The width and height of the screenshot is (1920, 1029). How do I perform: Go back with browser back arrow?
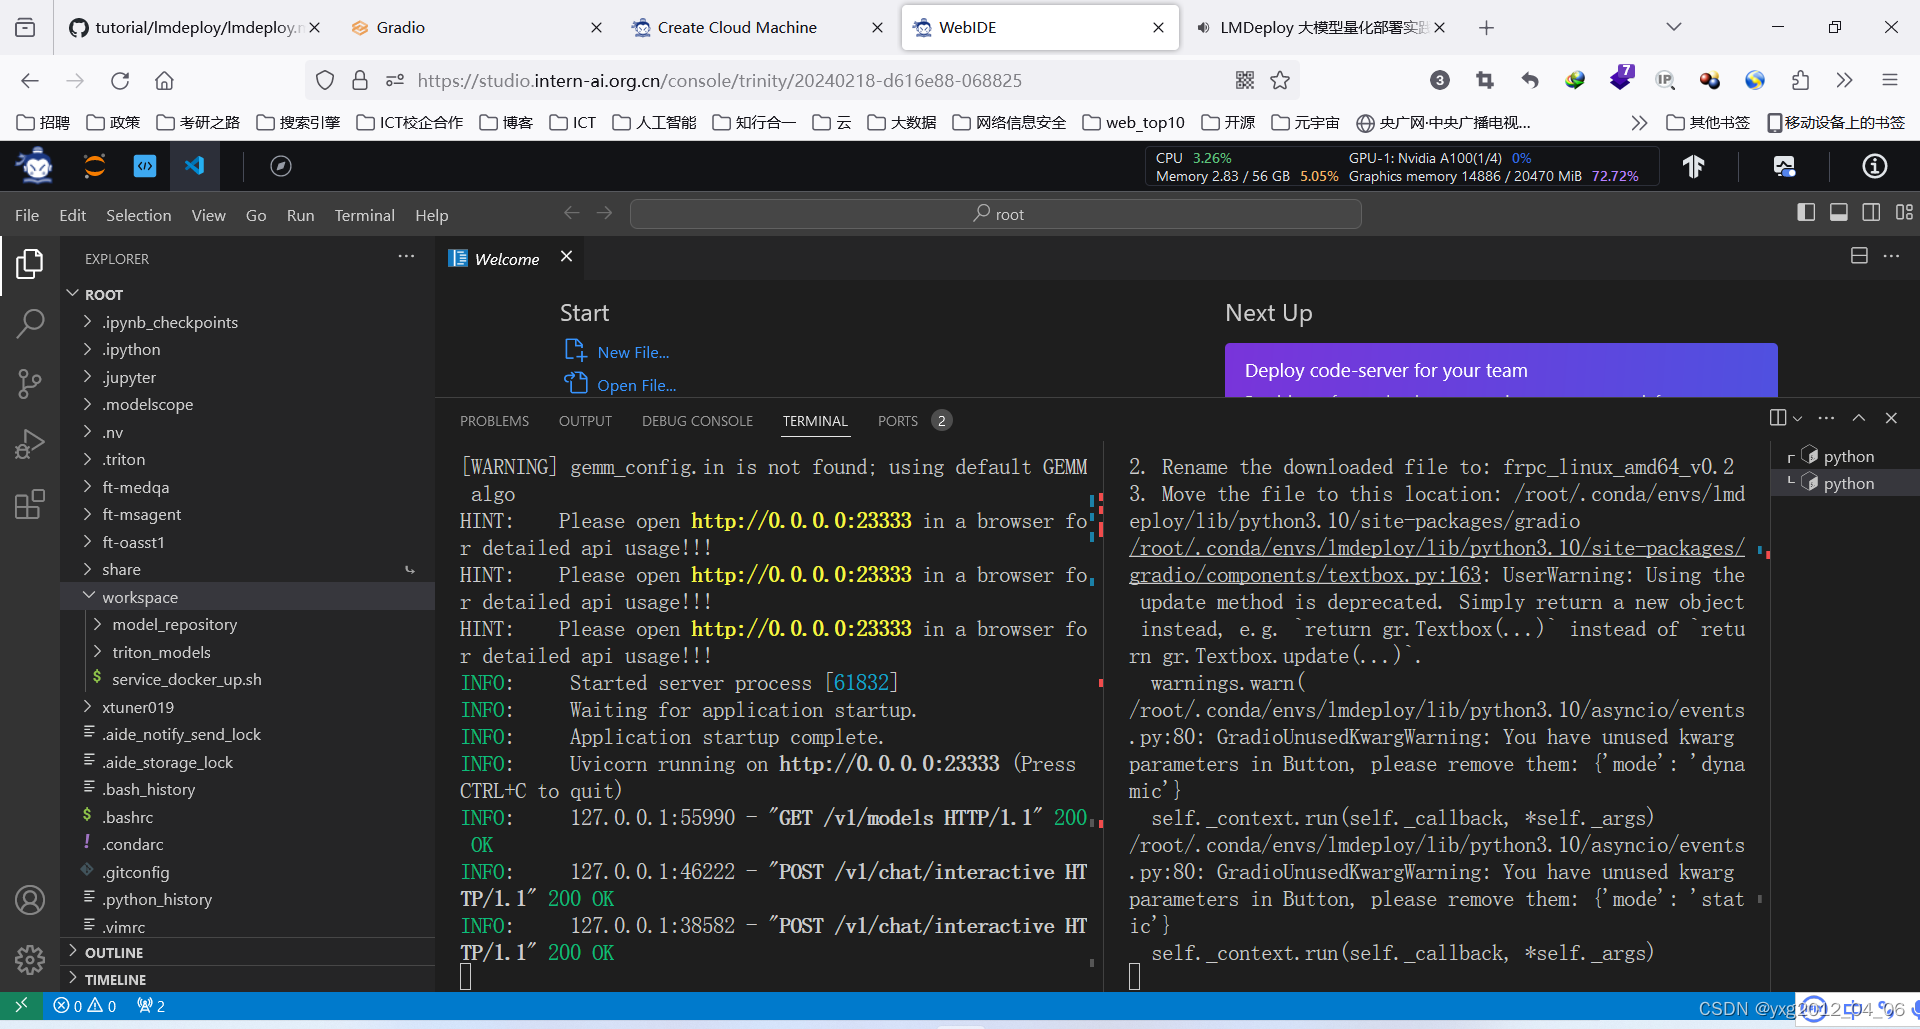coord(30,81)
